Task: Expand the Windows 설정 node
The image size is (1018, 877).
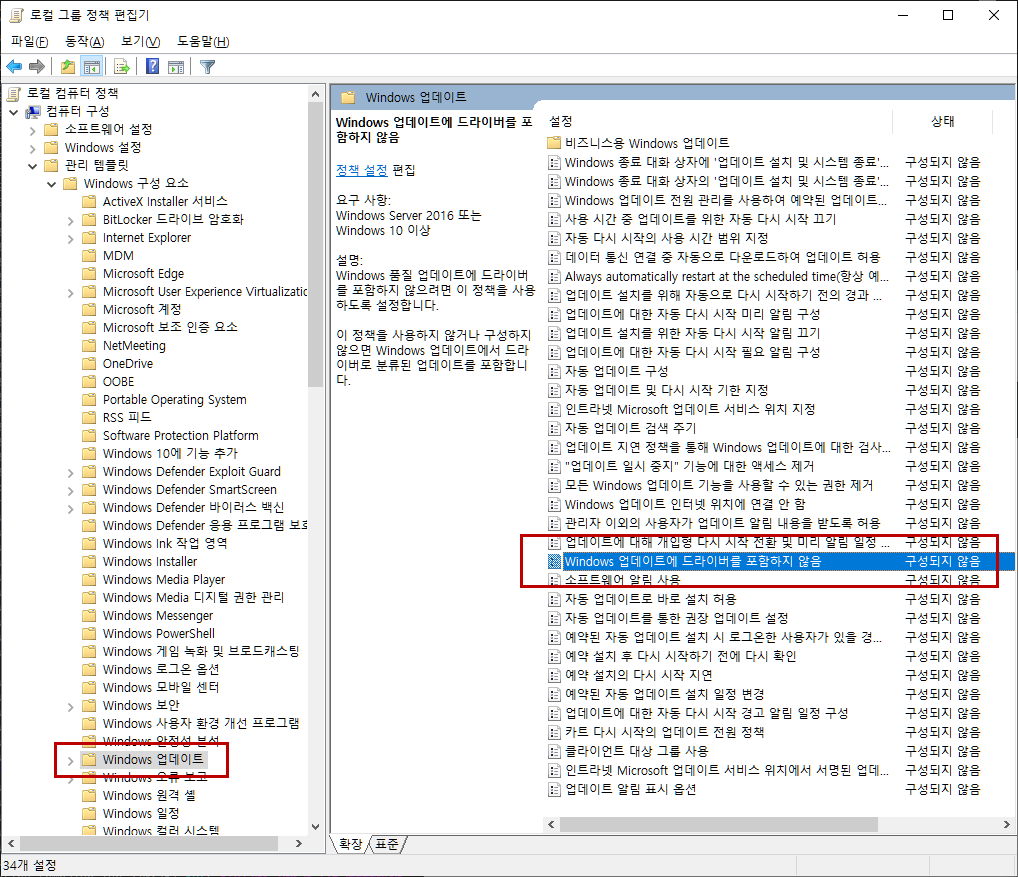Action: 32,149
